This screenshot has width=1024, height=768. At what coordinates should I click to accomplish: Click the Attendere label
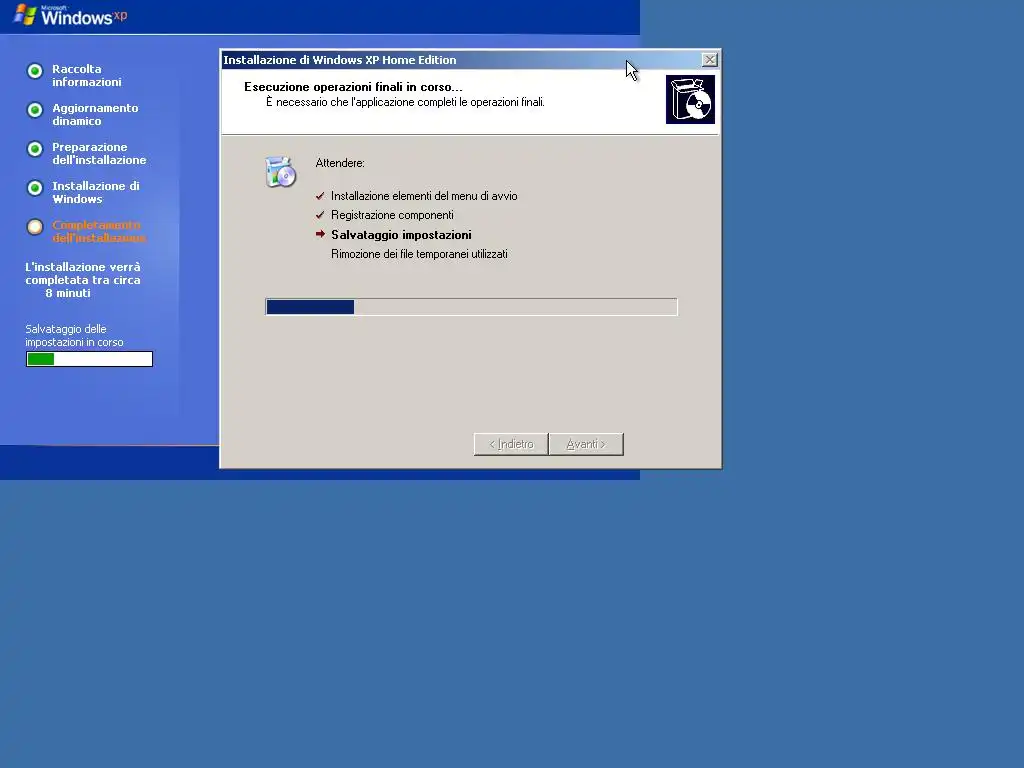click(340, 163)
